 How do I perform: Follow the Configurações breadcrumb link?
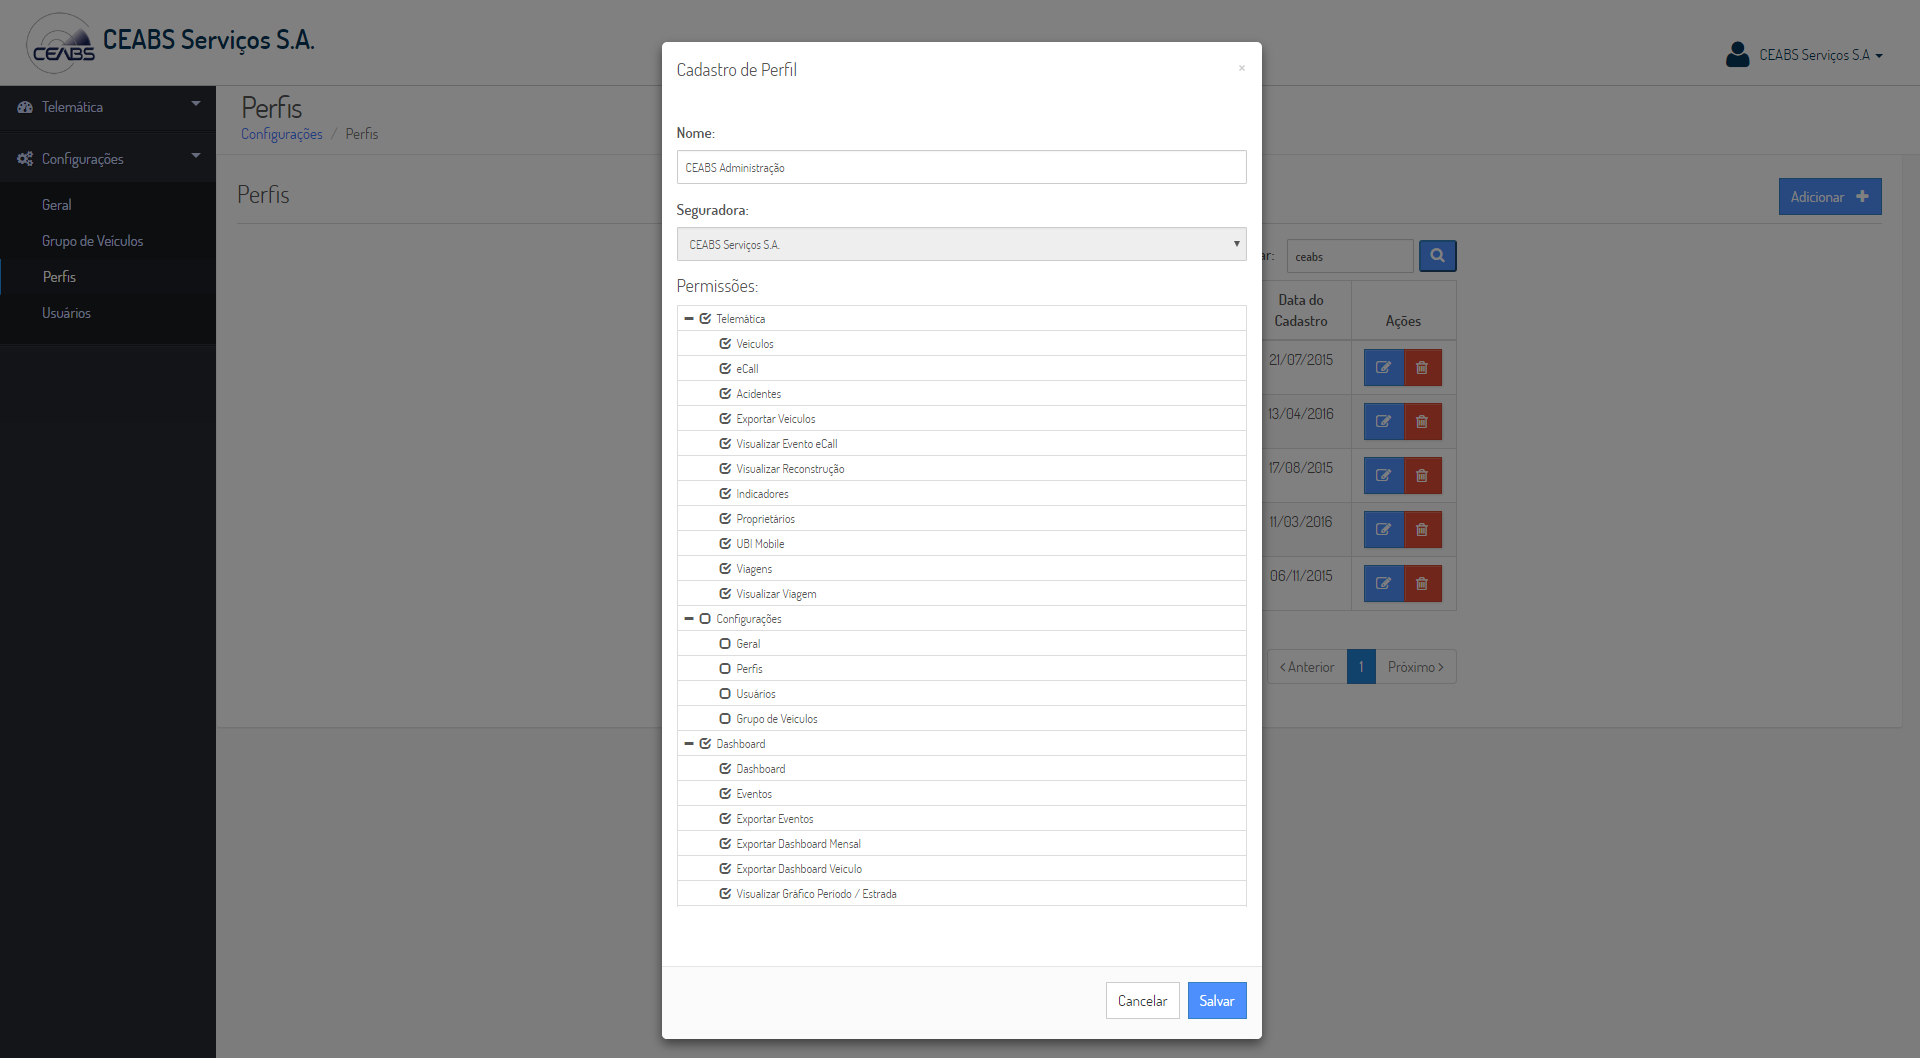282,134
